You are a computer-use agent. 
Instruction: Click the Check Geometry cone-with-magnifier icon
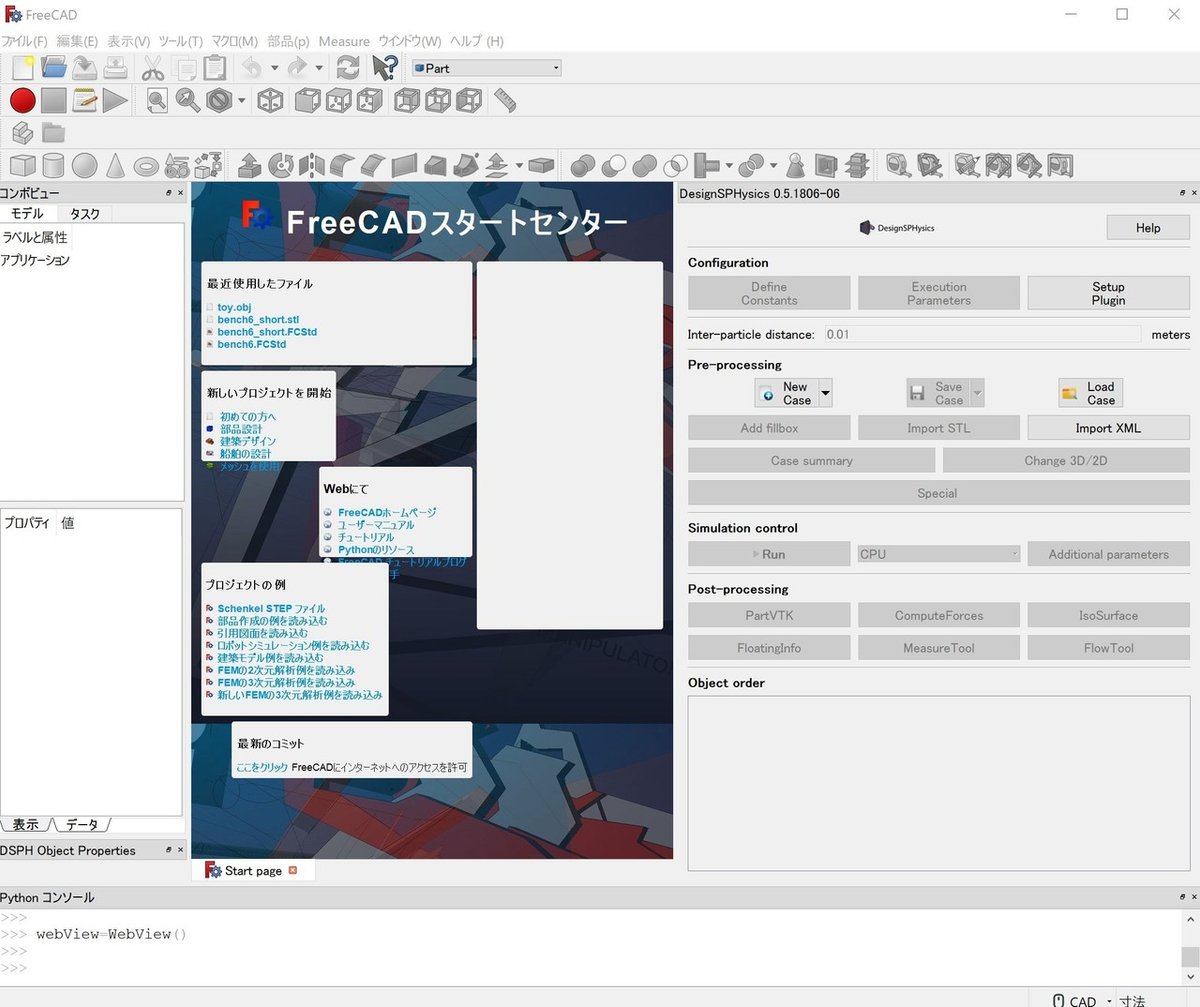tap(795, 164)
